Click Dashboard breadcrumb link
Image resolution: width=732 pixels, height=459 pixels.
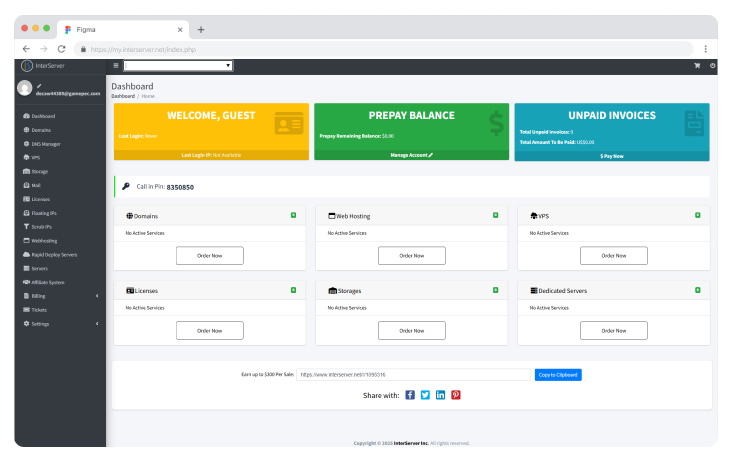123,96
